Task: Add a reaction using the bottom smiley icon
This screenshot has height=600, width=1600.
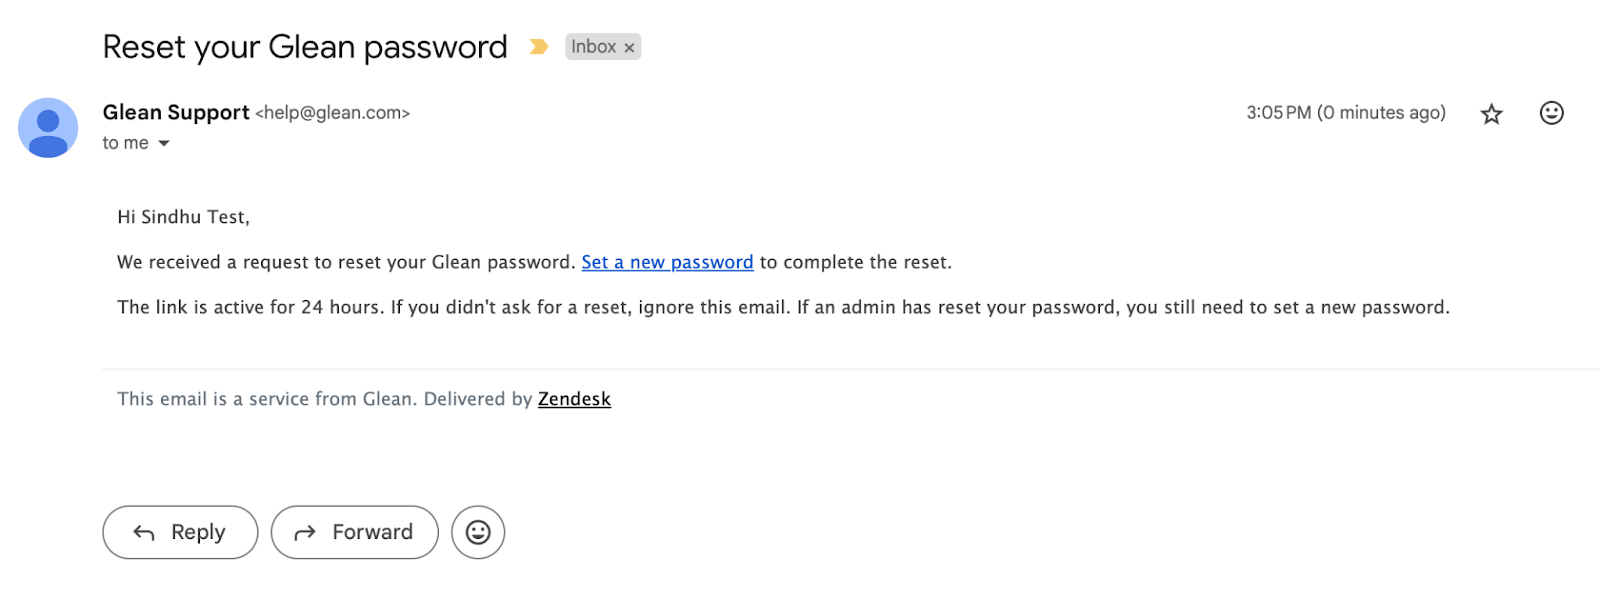Action: (478, 532)
